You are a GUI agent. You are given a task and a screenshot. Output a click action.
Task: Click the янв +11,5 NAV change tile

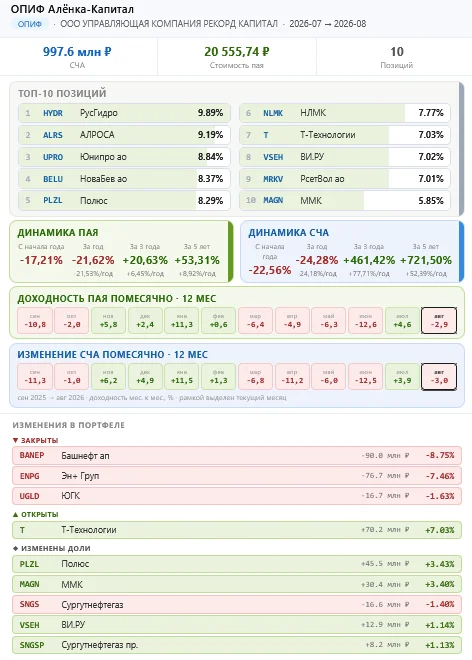[x=181, y=377]
